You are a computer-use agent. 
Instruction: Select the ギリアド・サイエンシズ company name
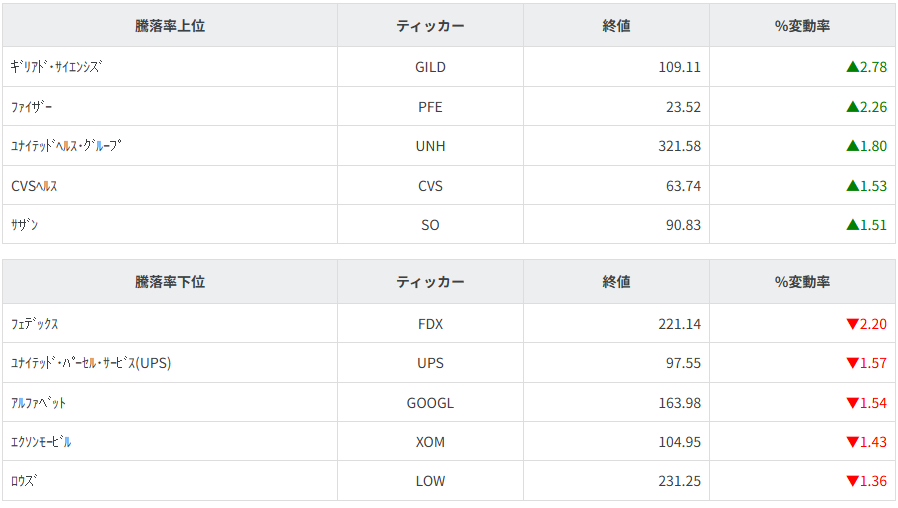coord(57,67)
